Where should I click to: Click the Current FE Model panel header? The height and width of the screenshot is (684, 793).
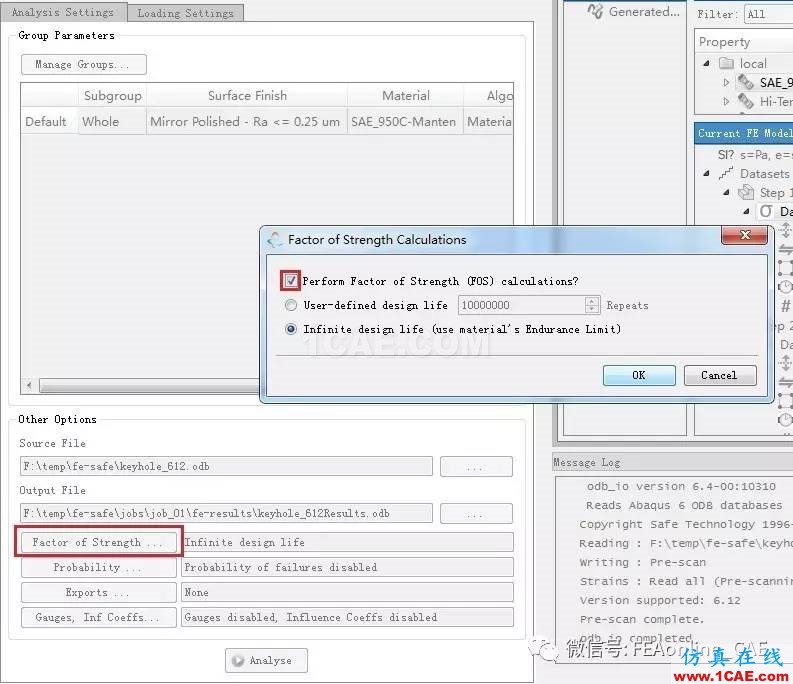743,133
